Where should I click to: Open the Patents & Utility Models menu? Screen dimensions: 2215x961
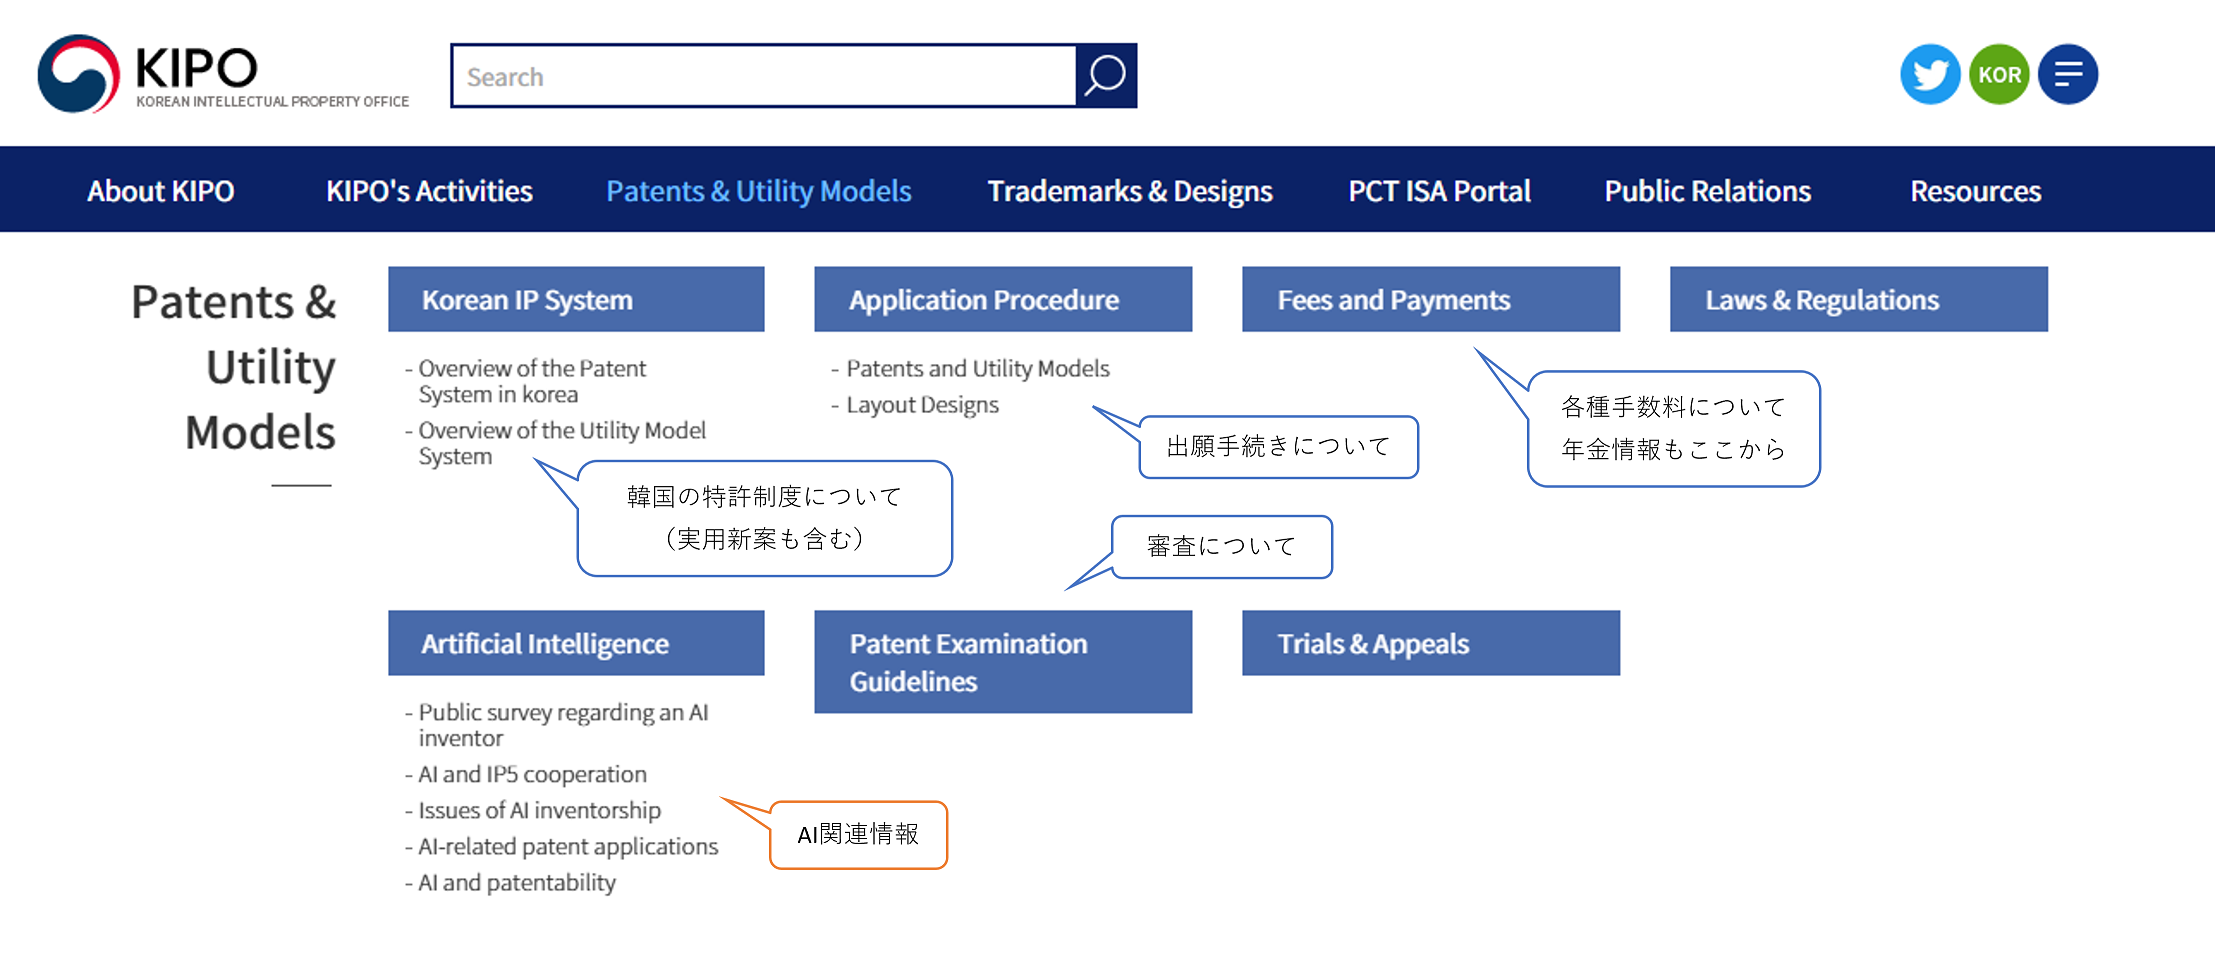[x=758, y=191]
